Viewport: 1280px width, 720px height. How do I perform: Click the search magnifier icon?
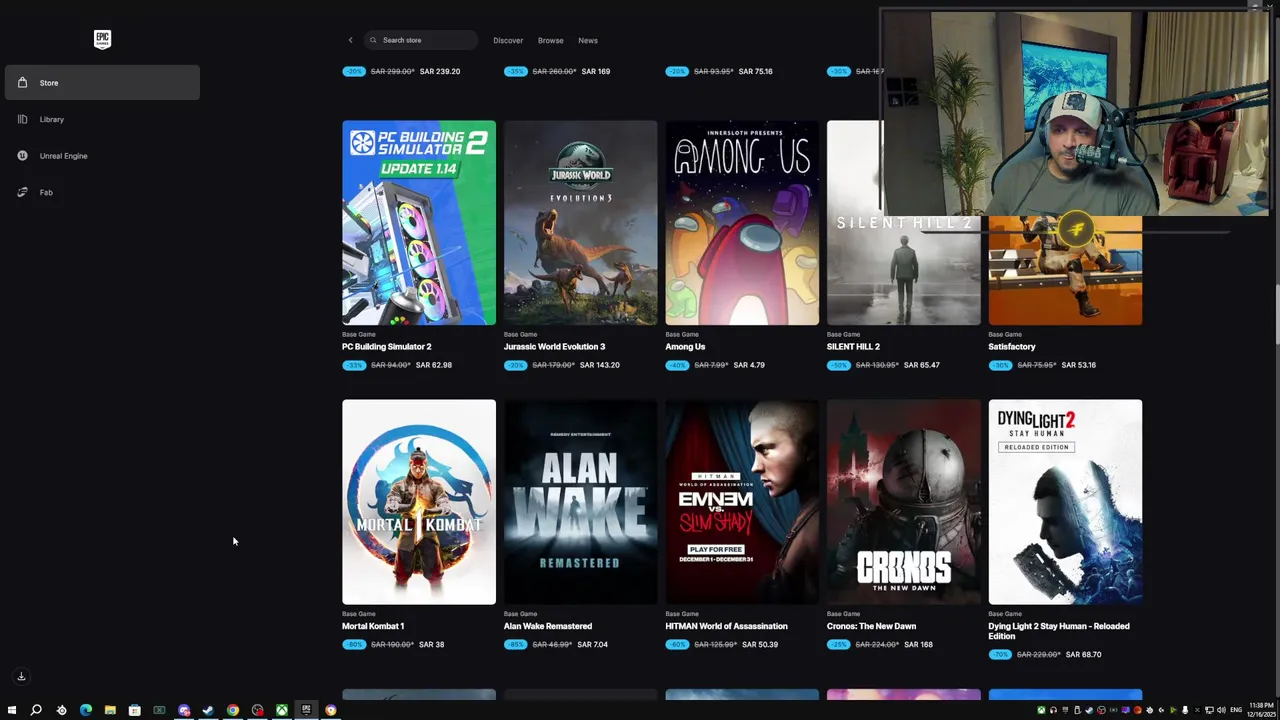pyautogui.click(x=373, y=40)
